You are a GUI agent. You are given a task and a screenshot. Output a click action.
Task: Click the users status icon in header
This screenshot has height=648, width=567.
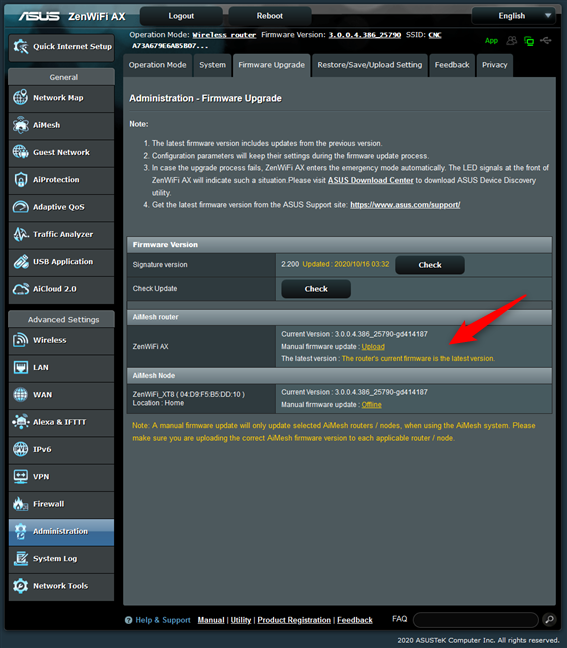tap(512, 40)
